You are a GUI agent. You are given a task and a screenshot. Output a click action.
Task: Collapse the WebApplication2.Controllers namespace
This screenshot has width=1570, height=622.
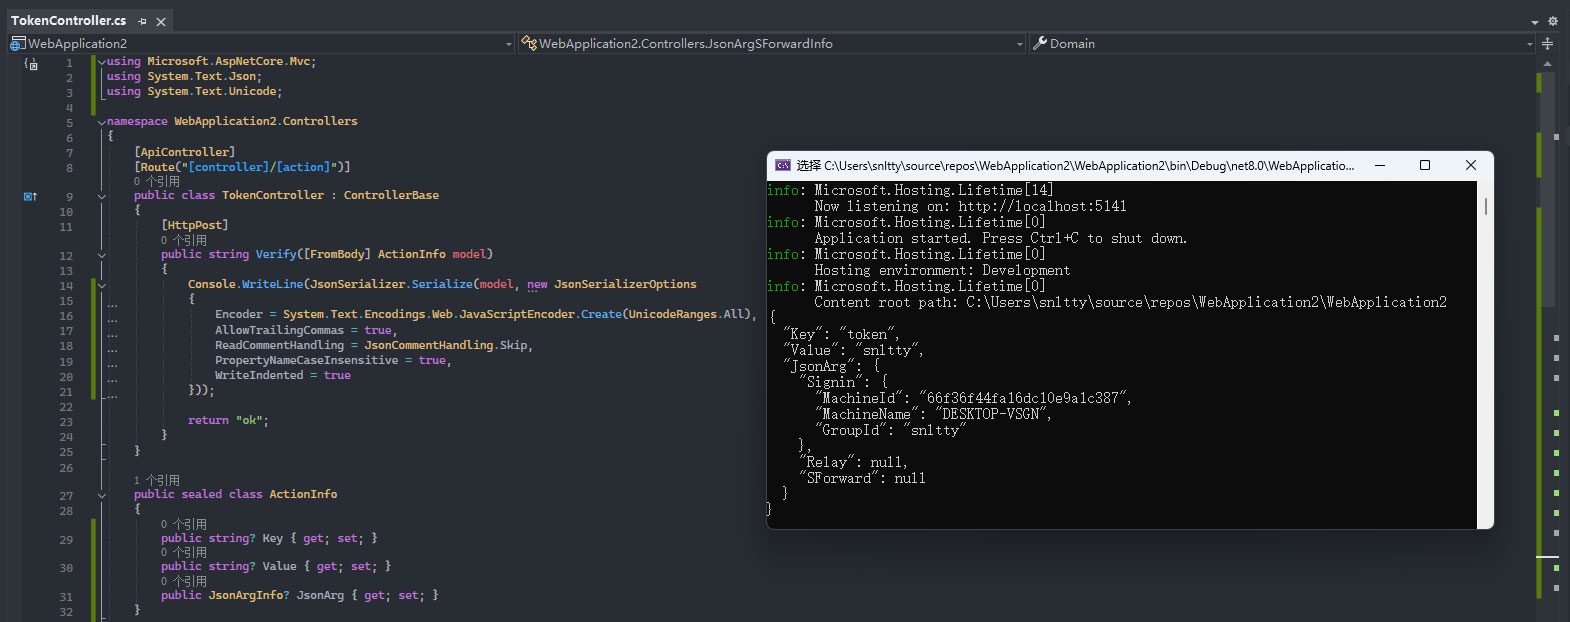click(x=101, y=122)
